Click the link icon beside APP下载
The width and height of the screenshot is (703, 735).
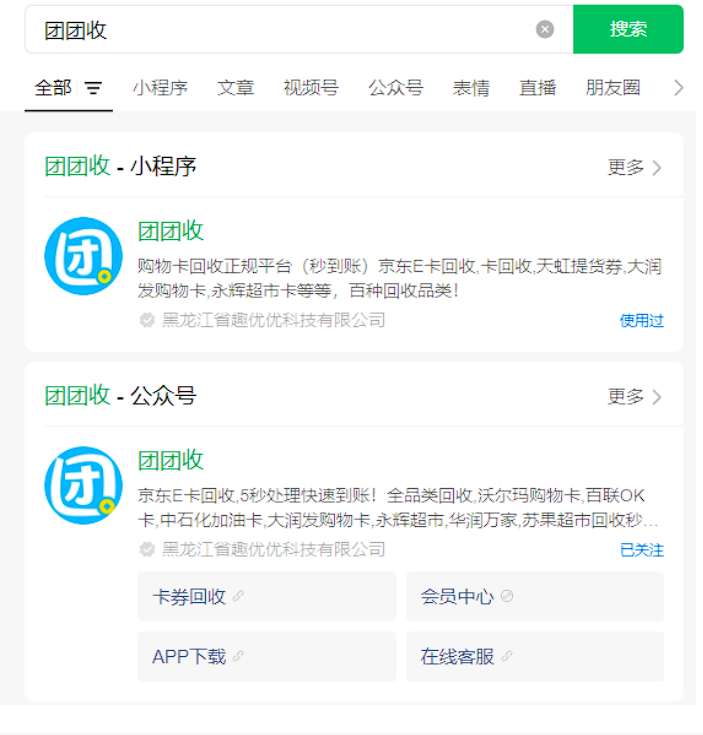tap(239, 656)
